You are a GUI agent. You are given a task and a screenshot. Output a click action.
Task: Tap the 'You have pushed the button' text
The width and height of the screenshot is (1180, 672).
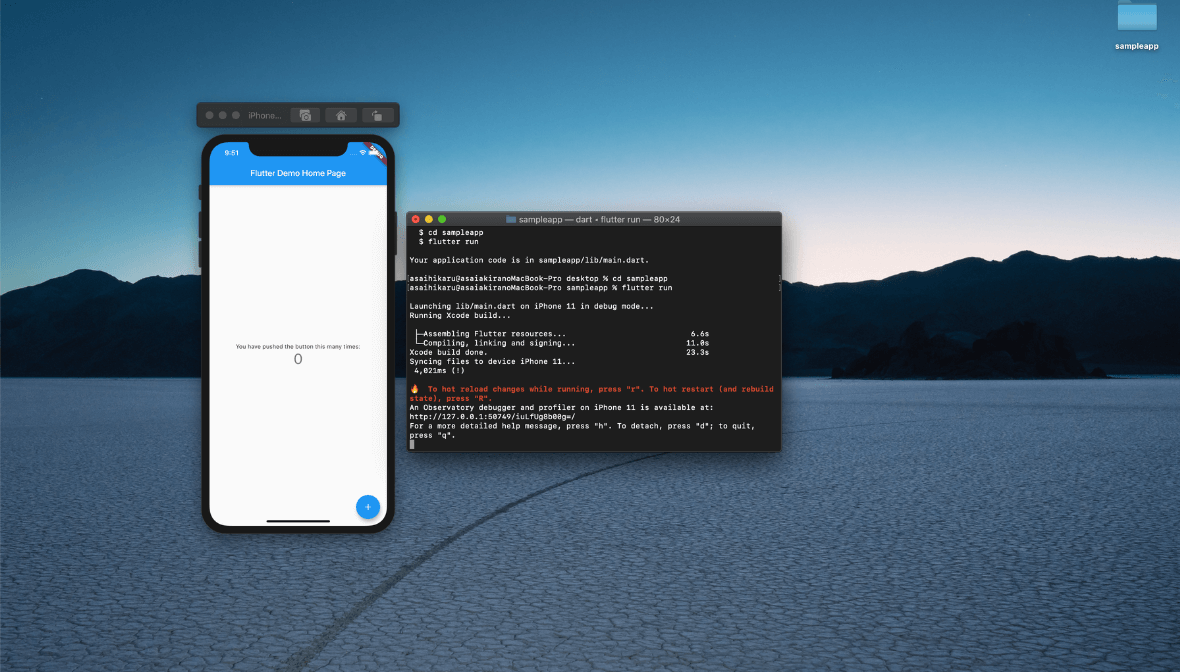(297, 346)
